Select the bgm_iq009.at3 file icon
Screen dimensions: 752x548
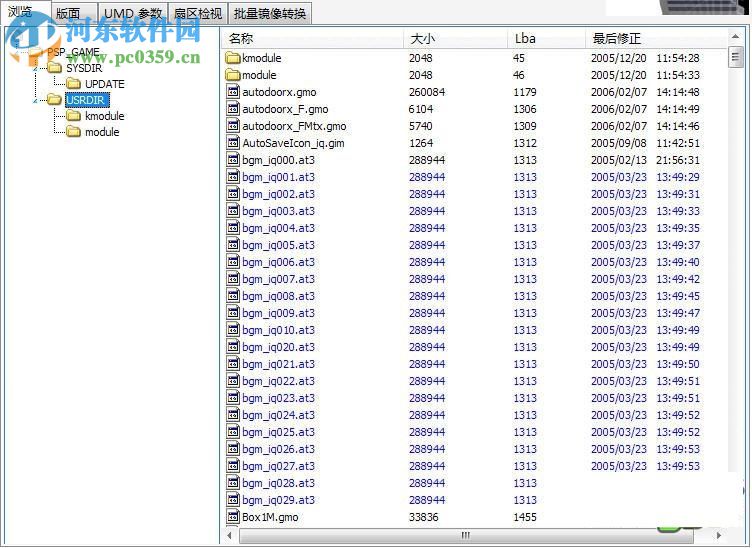(233, 313)
